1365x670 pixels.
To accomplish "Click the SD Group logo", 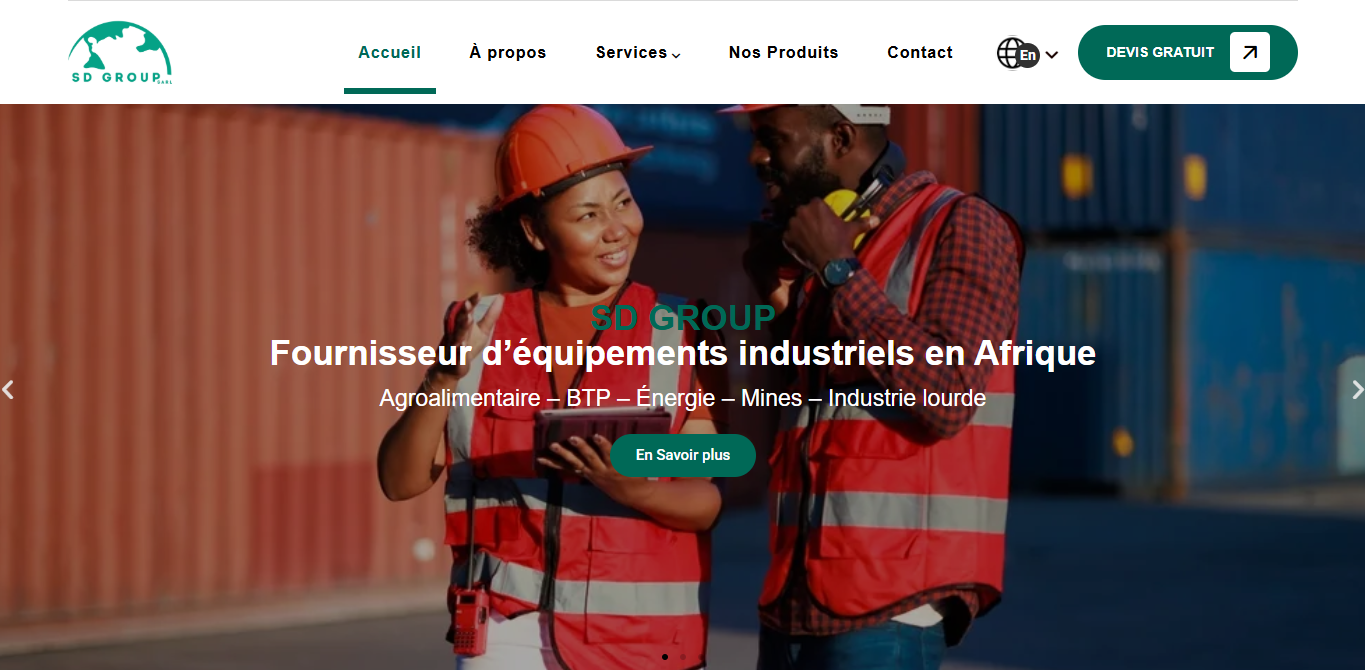I will pos(120,53).
